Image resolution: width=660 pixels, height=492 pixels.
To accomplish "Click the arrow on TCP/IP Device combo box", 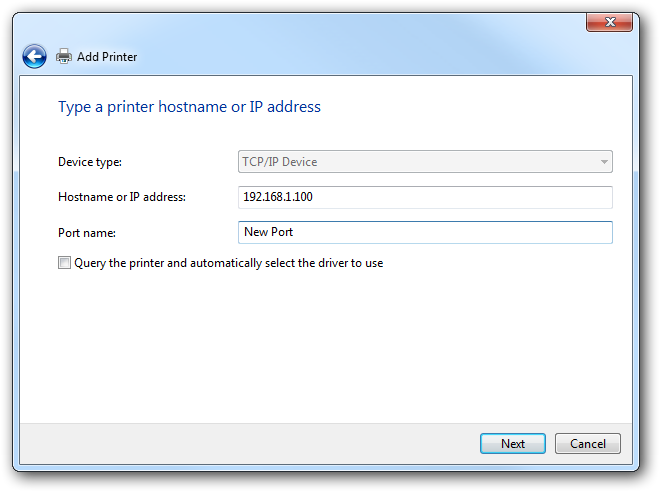I will pyautogui.click(x=604, y=162).
